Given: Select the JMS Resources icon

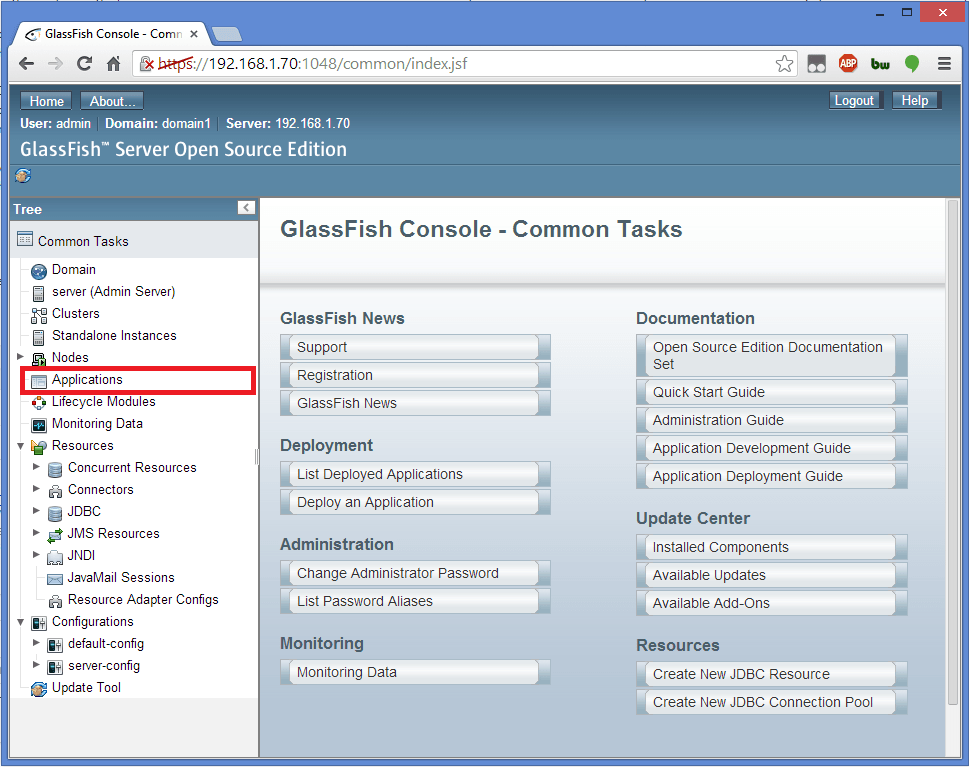Looking at the screenshot, I should 54,533.
